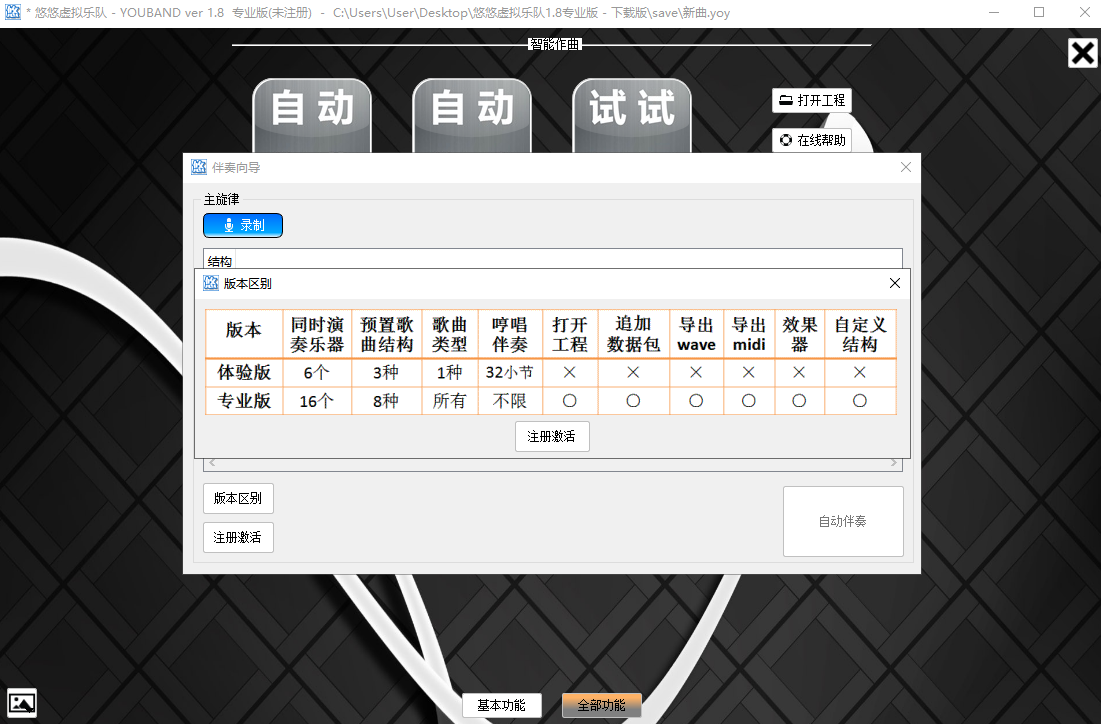Click the 8种 cell in 专业版 row
1101x724 pixels.
coord(385,401)
